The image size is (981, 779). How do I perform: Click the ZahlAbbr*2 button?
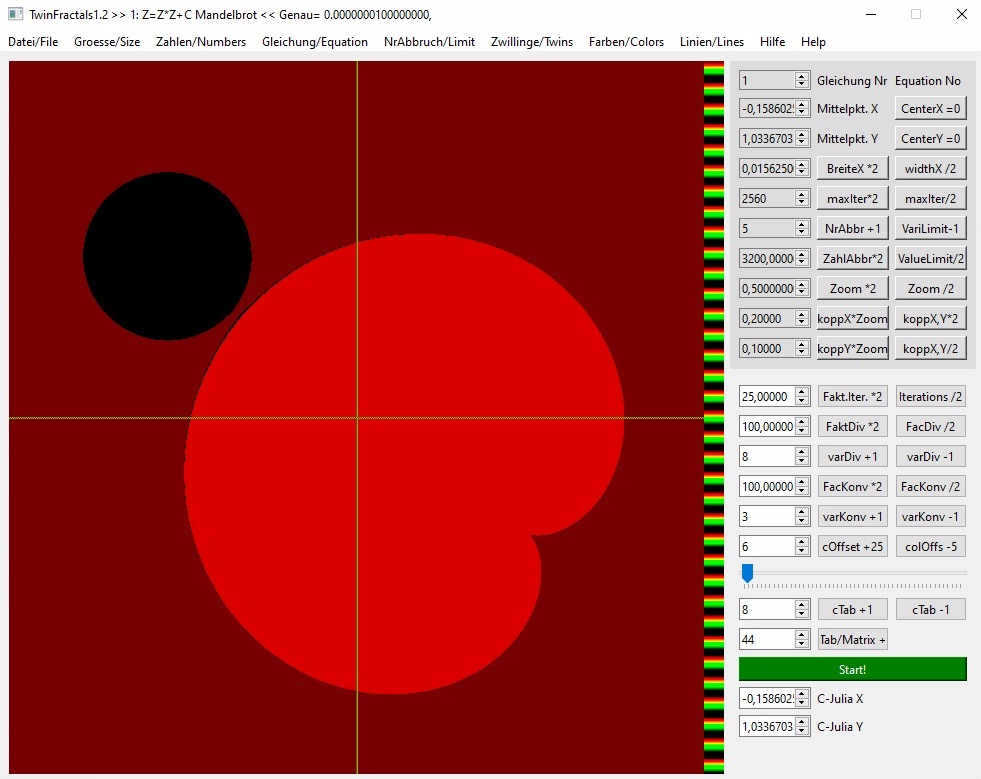852,259
